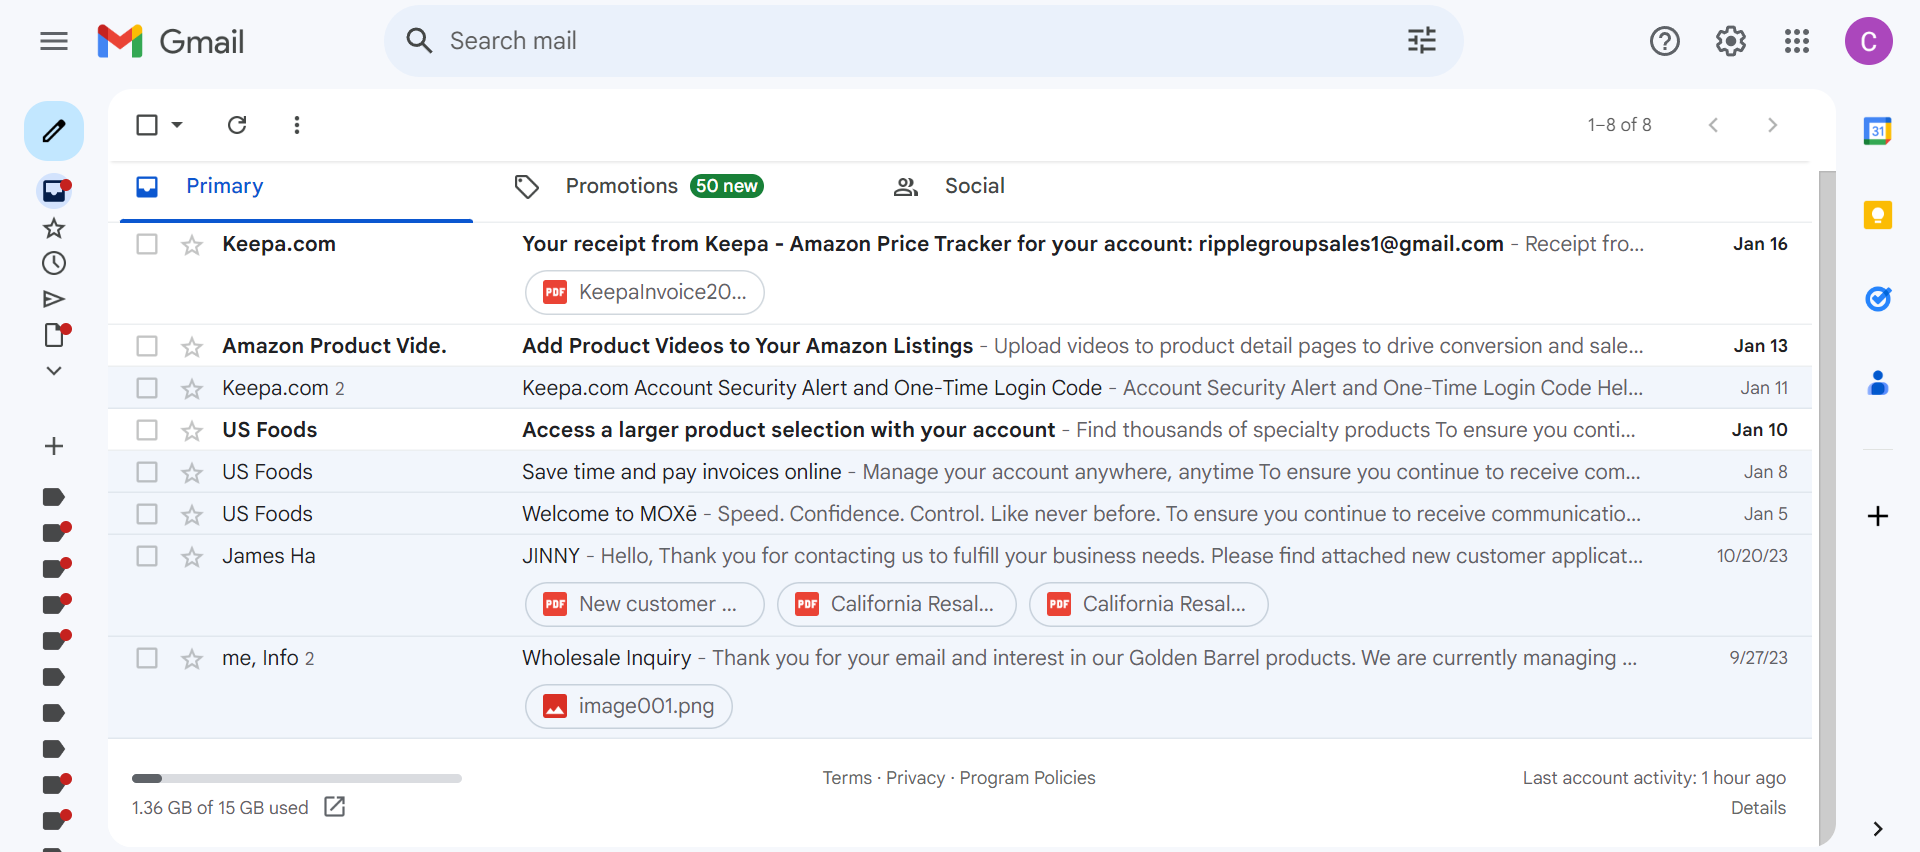1920x852 pixels.
Task: Open Snoozed clock icon in sidebar
Action: [54, 263]
